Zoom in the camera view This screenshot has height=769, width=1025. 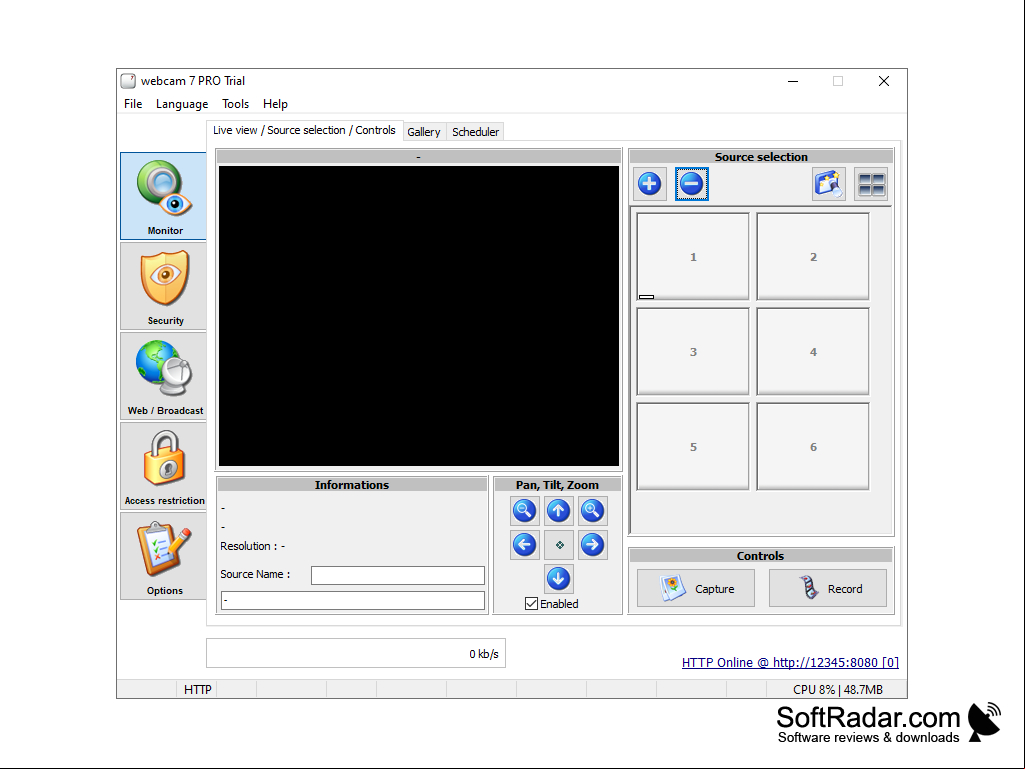[x=592, y=511]
